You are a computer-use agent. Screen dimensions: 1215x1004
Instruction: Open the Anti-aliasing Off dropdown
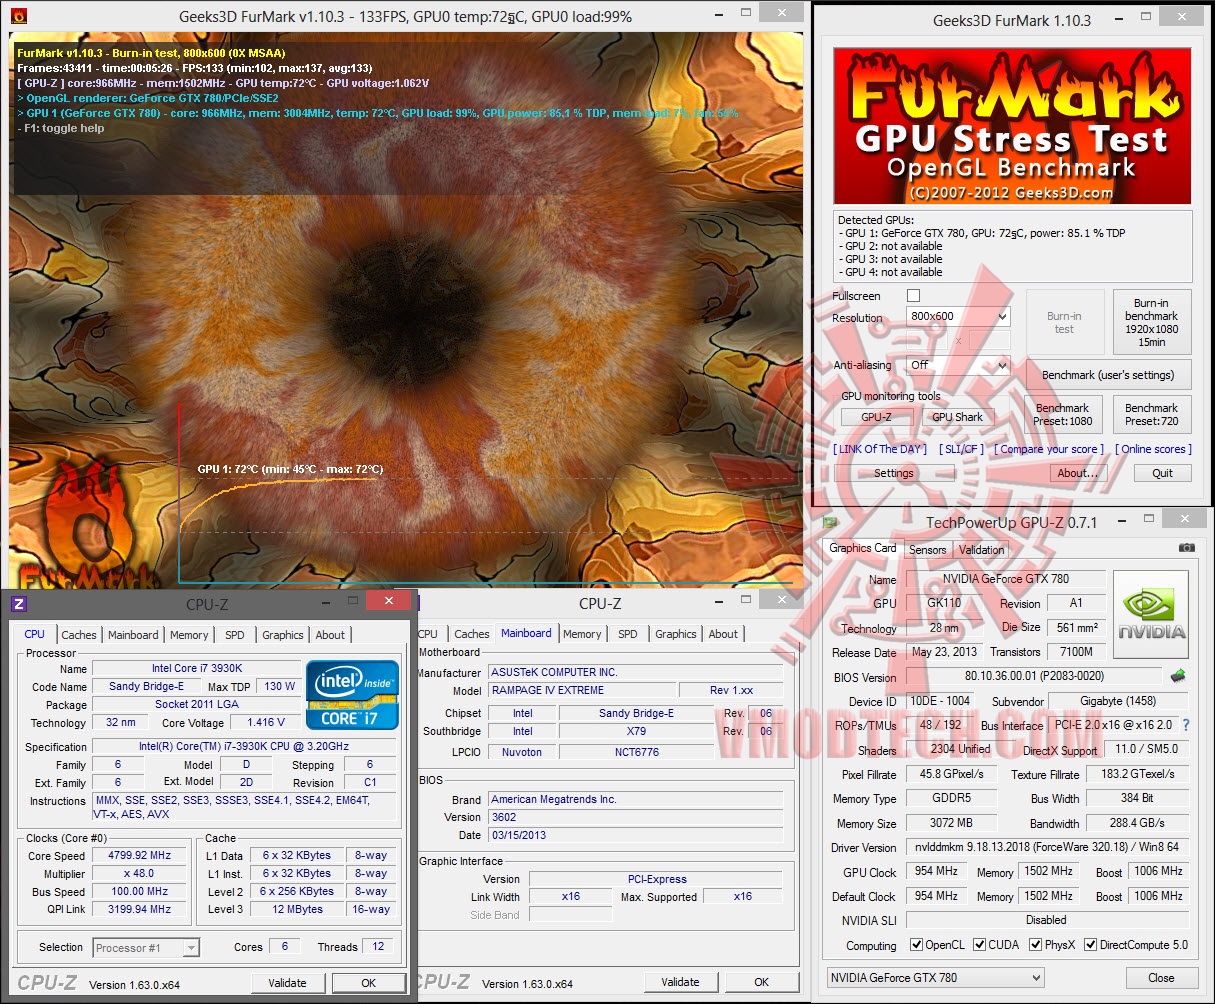pos(958,365)
